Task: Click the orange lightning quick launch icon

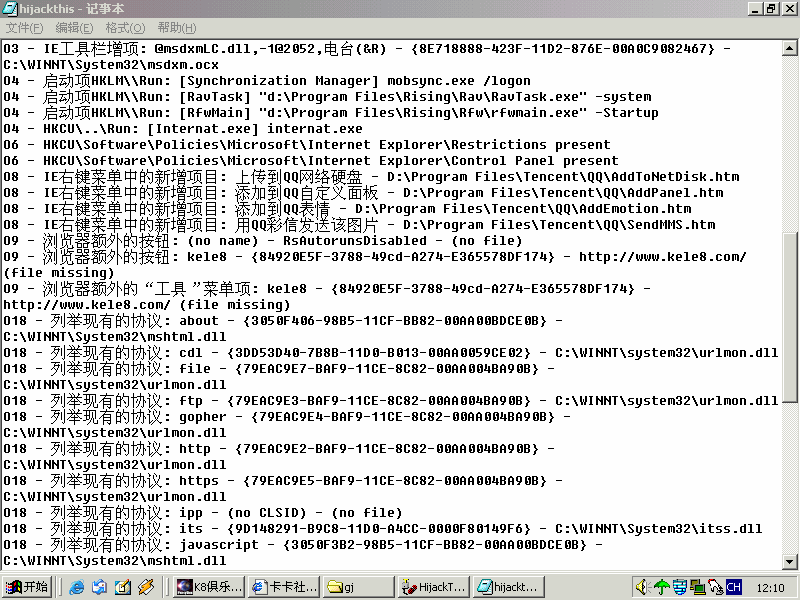Action: [145, 587]
